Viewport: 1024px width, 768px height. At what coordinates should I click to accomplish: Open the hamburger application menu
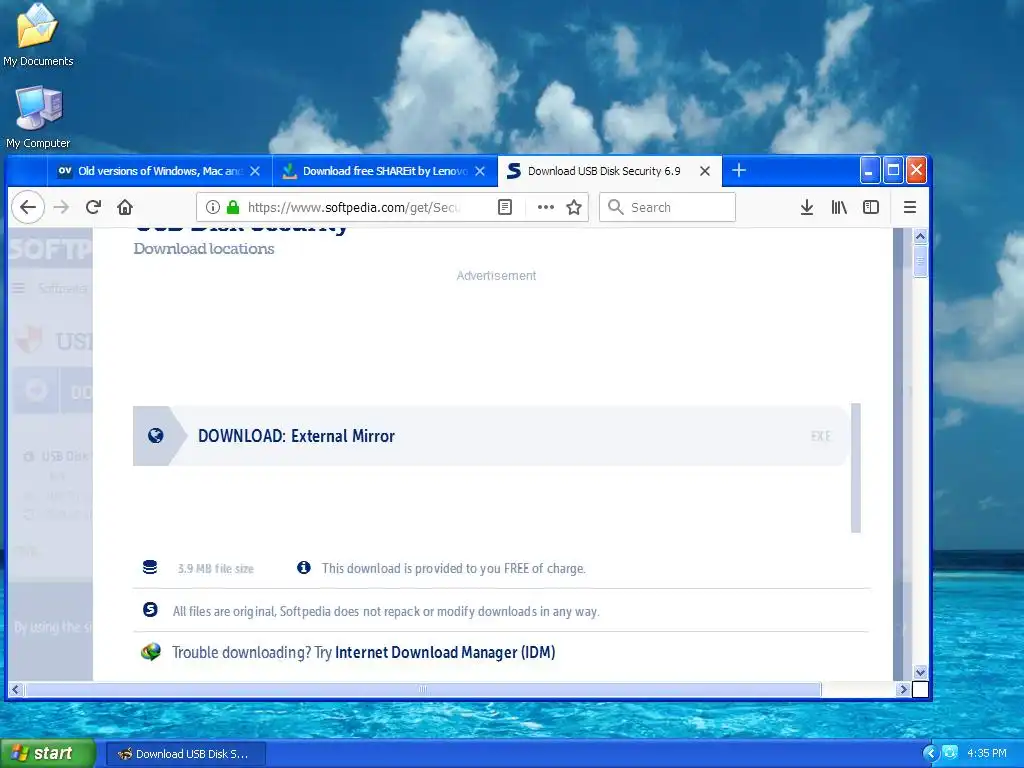click(910, 208)
